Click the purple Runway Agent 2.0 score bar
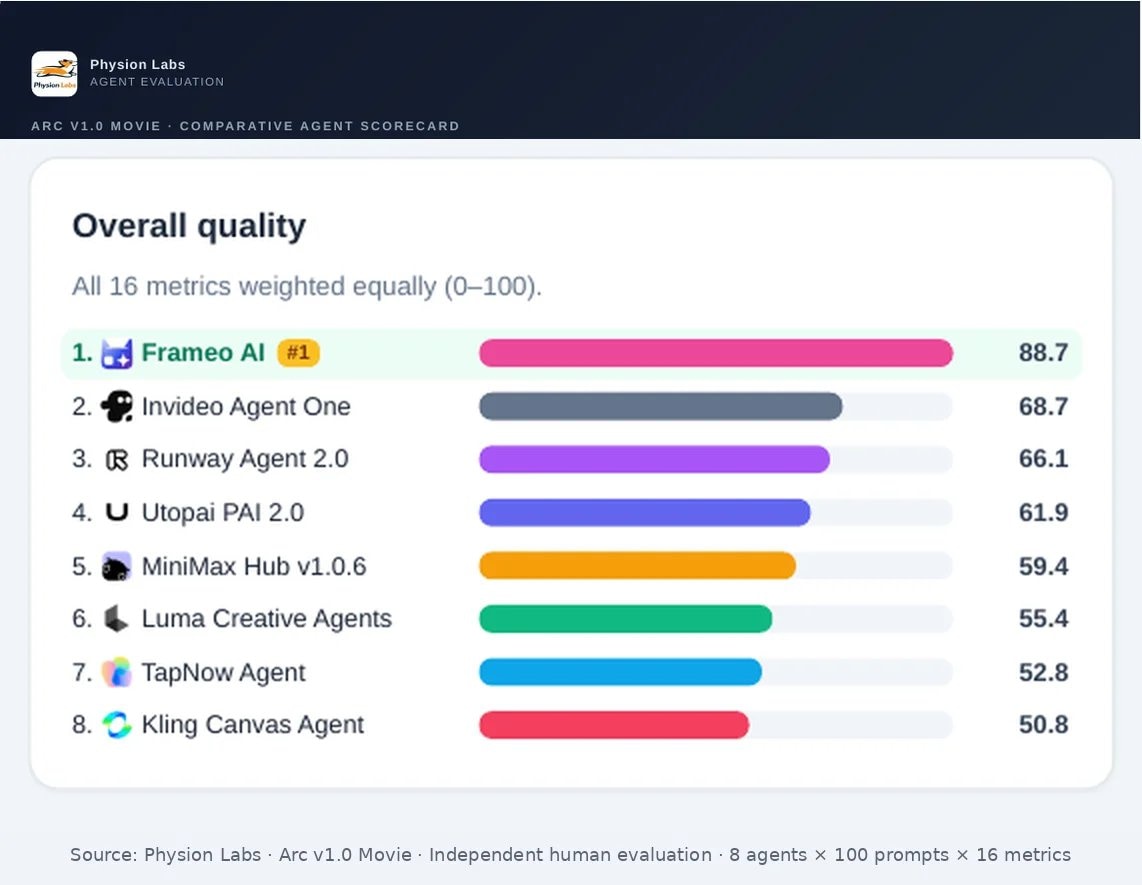Viewport: 1142px width, 885px height. pyautogui.click(x=654, y=460)
